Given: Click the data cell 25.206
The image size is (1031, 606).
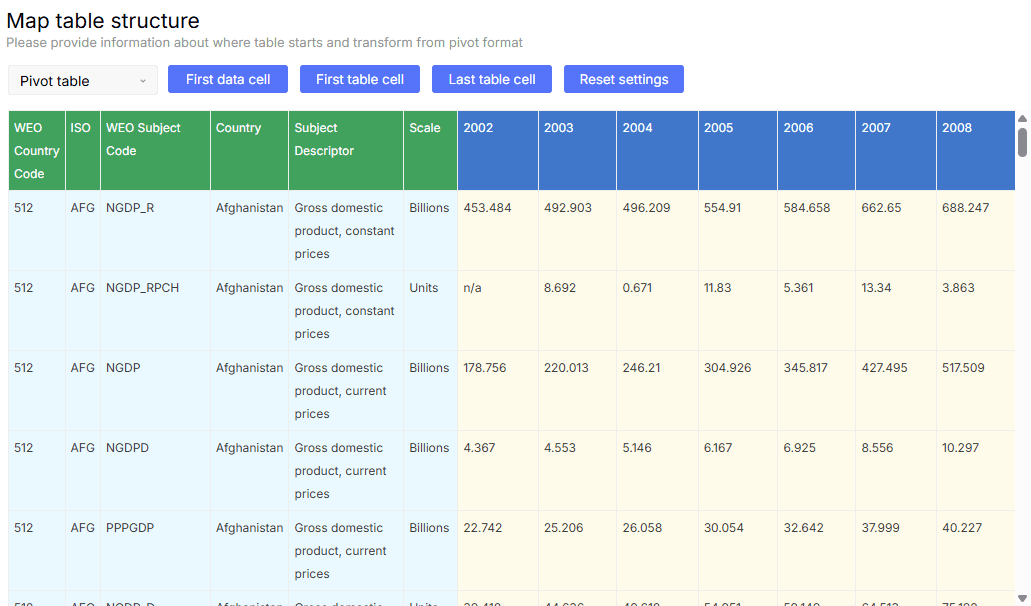Looking at the screenshot, I should point(577,551).
